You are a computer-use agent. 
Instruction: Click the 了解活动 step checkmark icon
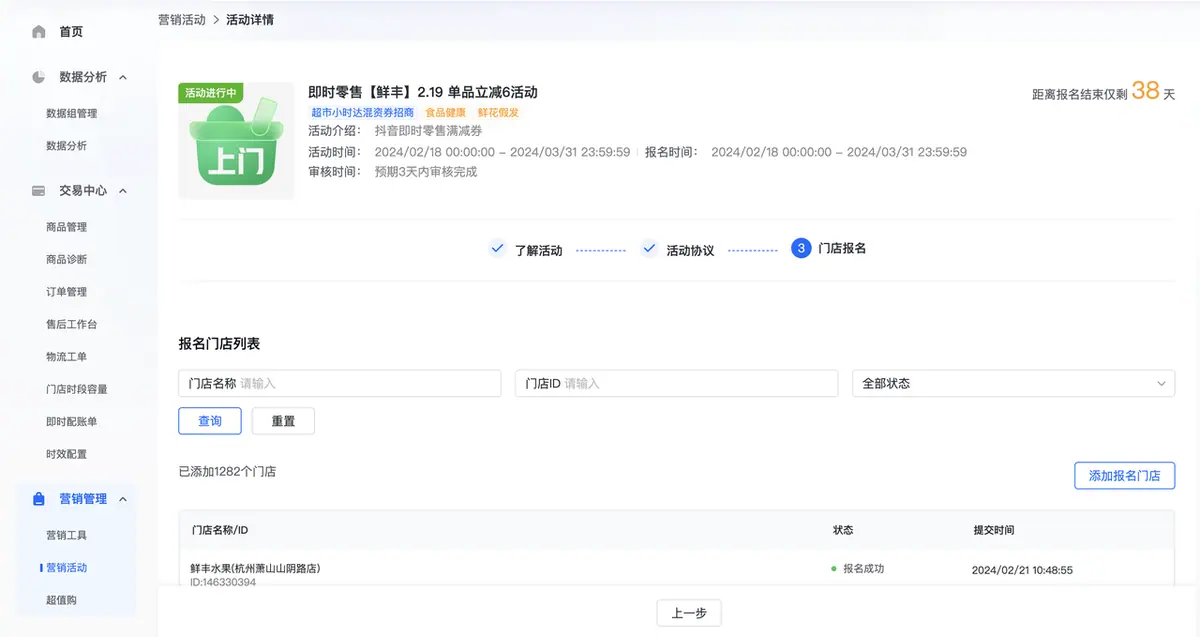coord(497,249)
